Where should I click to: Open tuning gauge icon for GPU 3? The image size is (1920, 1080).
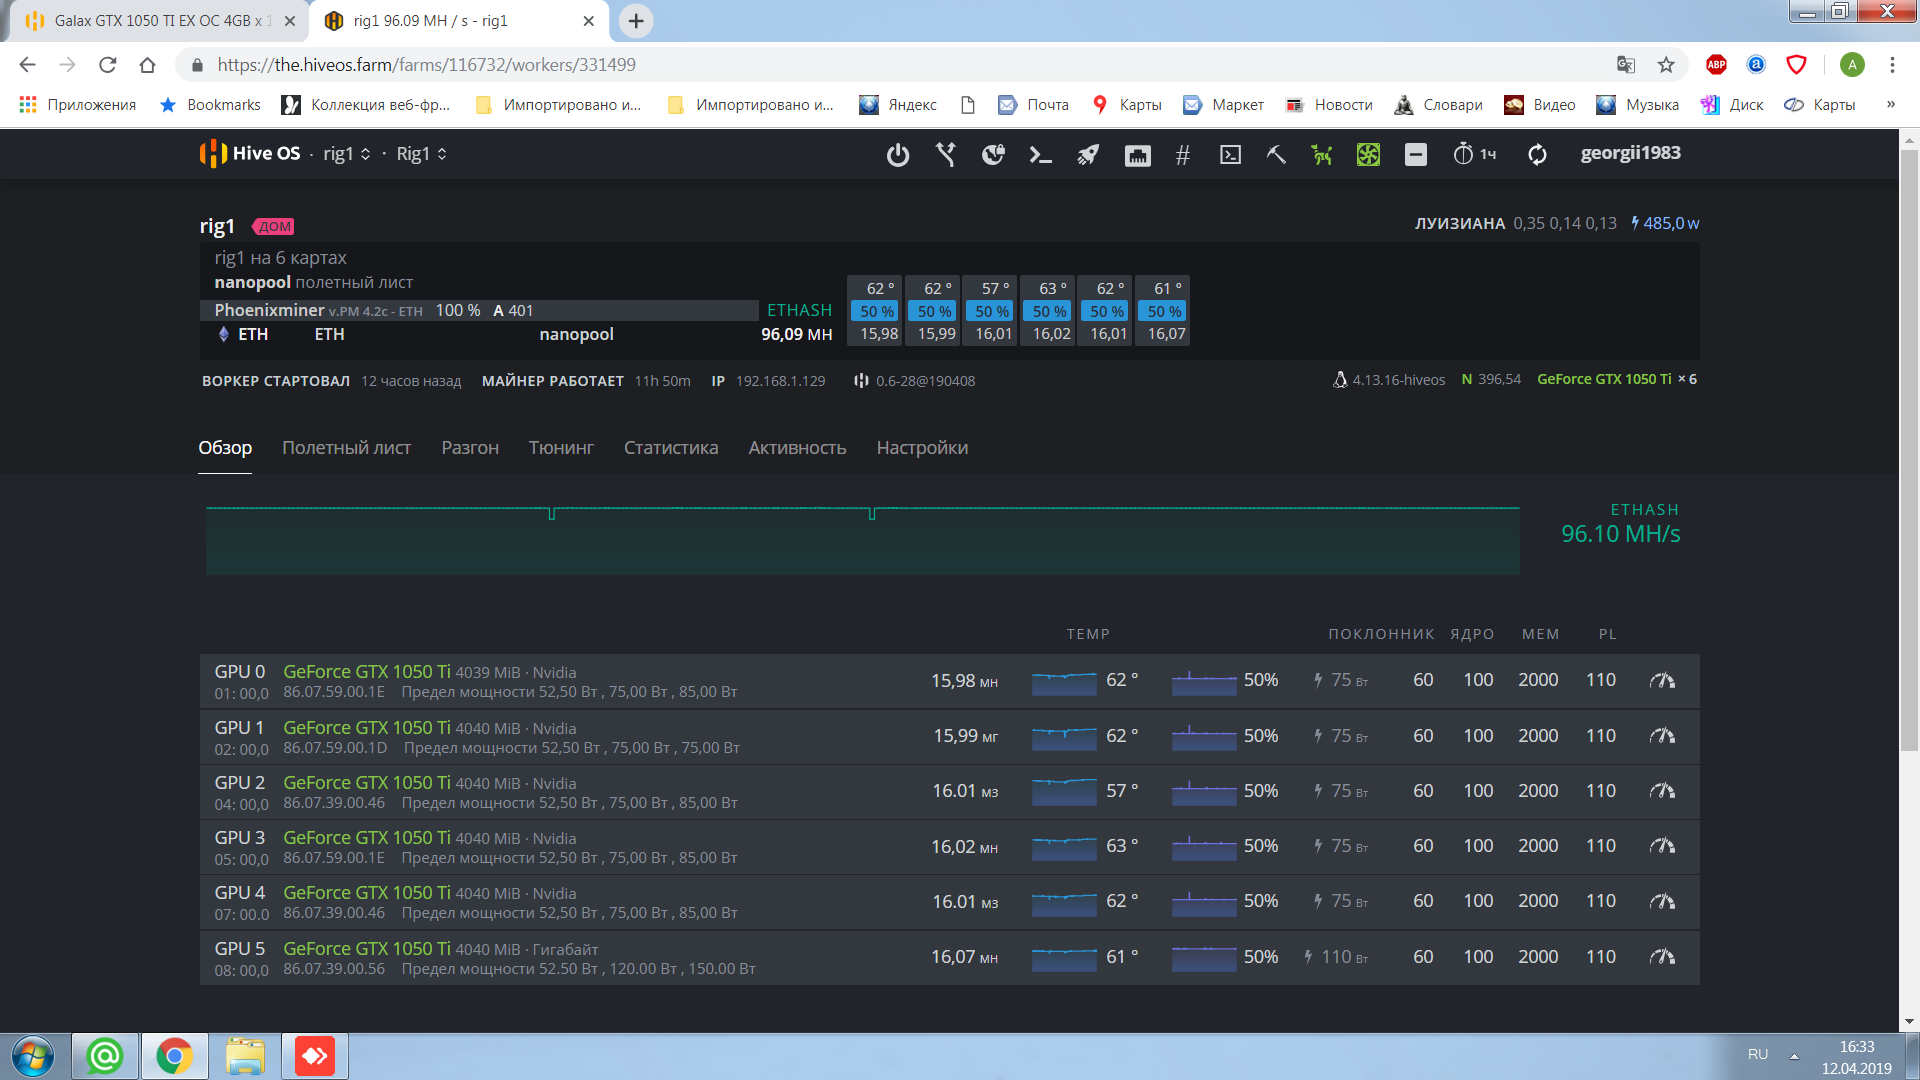pyautogui.click(x=1661, y=846)
